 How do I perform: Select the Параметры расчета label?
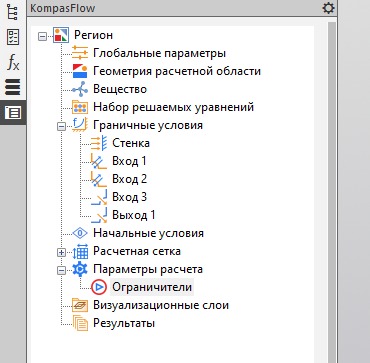click(x=148, y=269)
